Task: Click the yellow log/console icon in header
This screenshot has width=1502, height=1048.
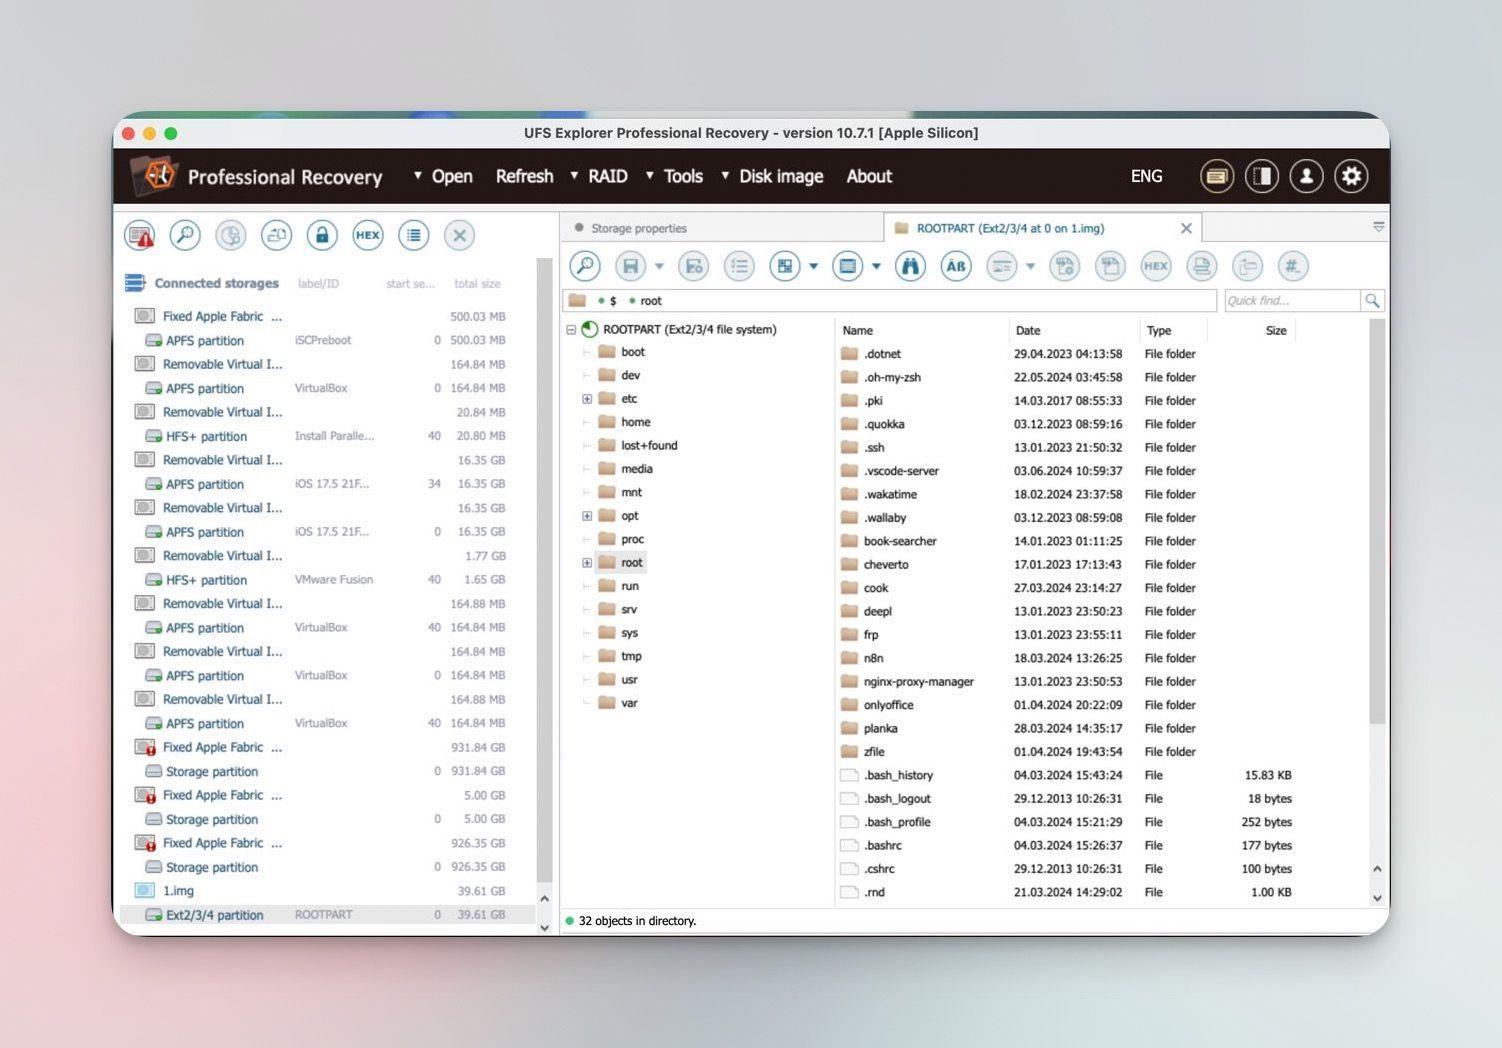Action: [x=1217, y=176]
